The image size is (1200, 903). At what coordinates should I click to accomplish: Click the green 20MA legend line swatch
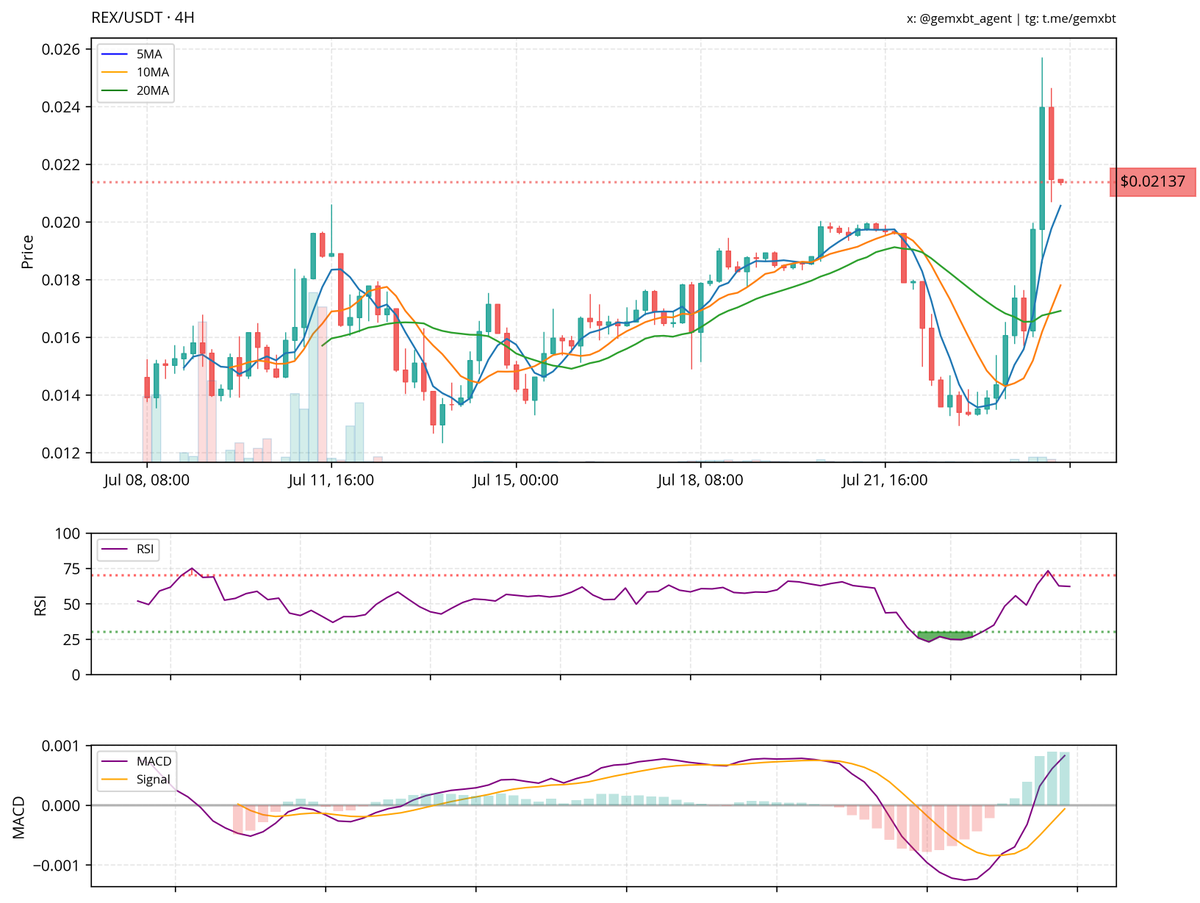tap(114, 91)
